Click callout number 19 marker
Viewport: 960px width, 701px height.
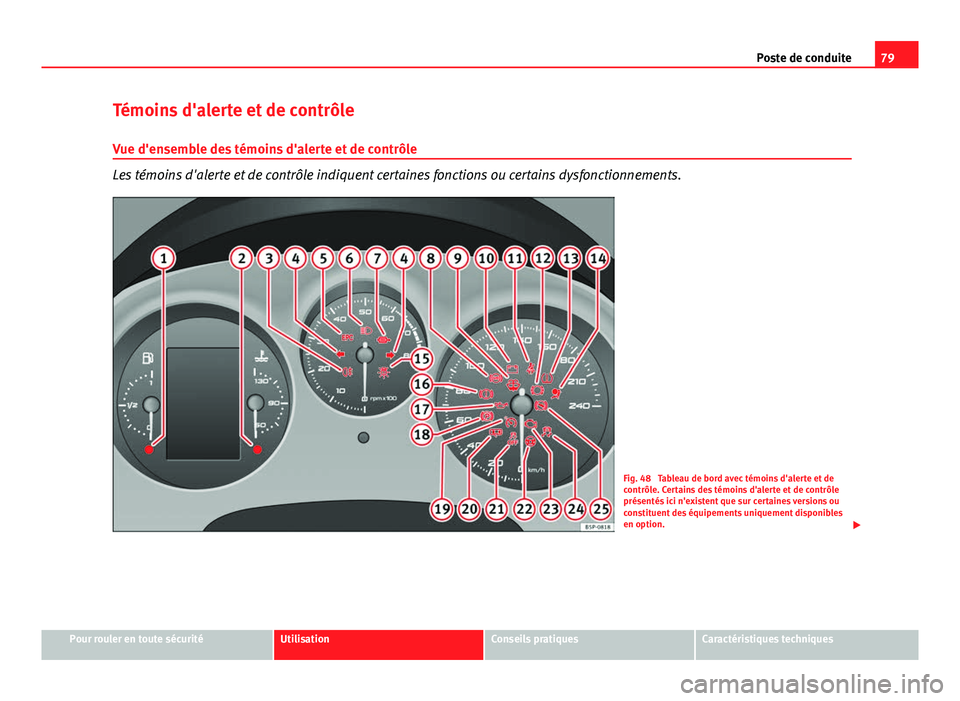tap(442, 509)
